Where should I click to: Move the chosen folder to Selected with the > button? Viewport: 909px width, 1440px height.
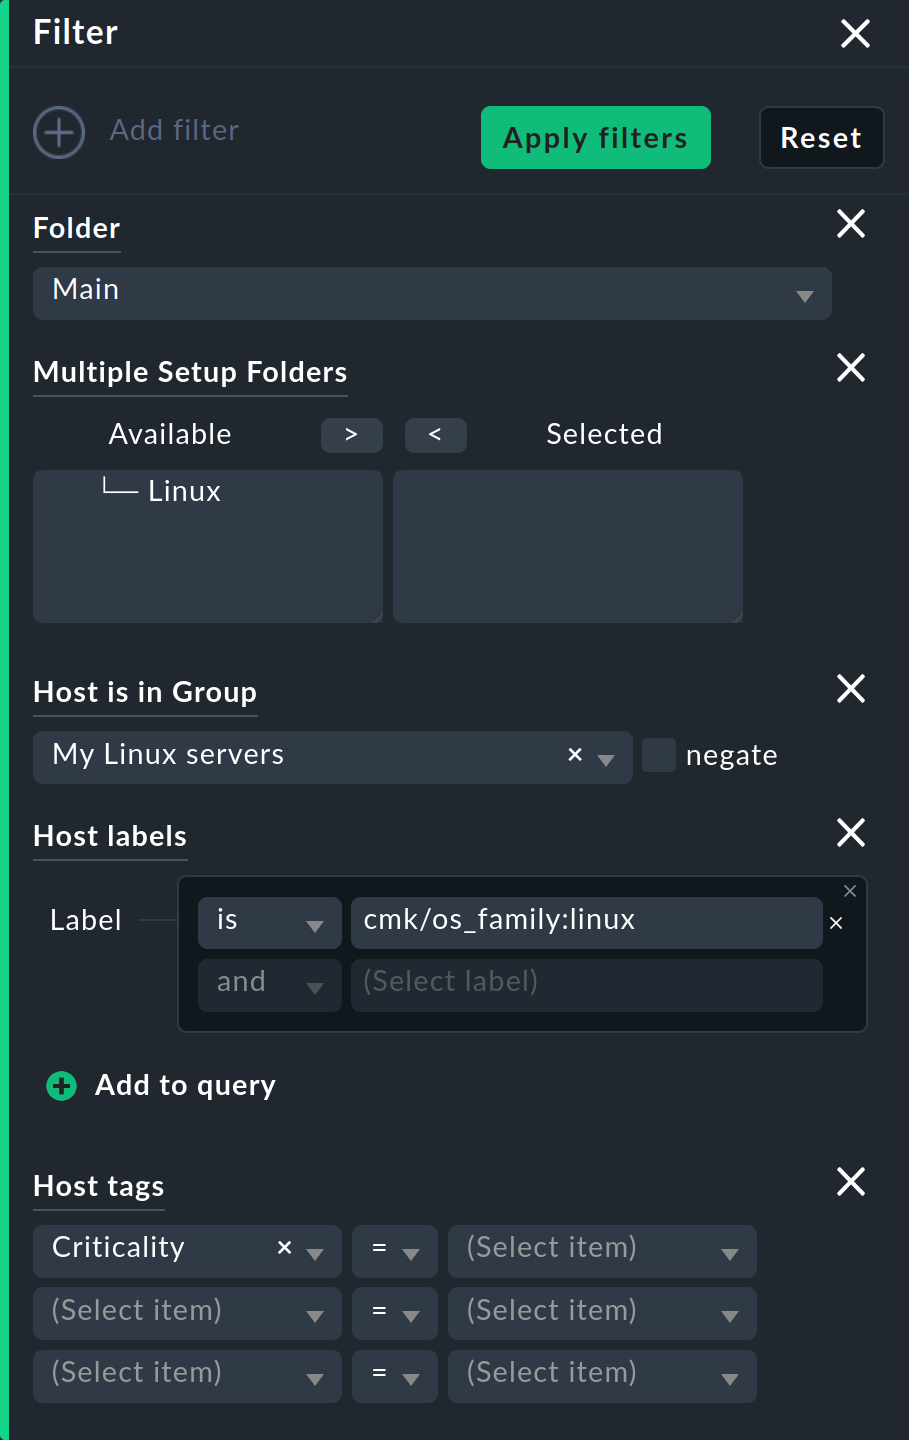[351, 435]
